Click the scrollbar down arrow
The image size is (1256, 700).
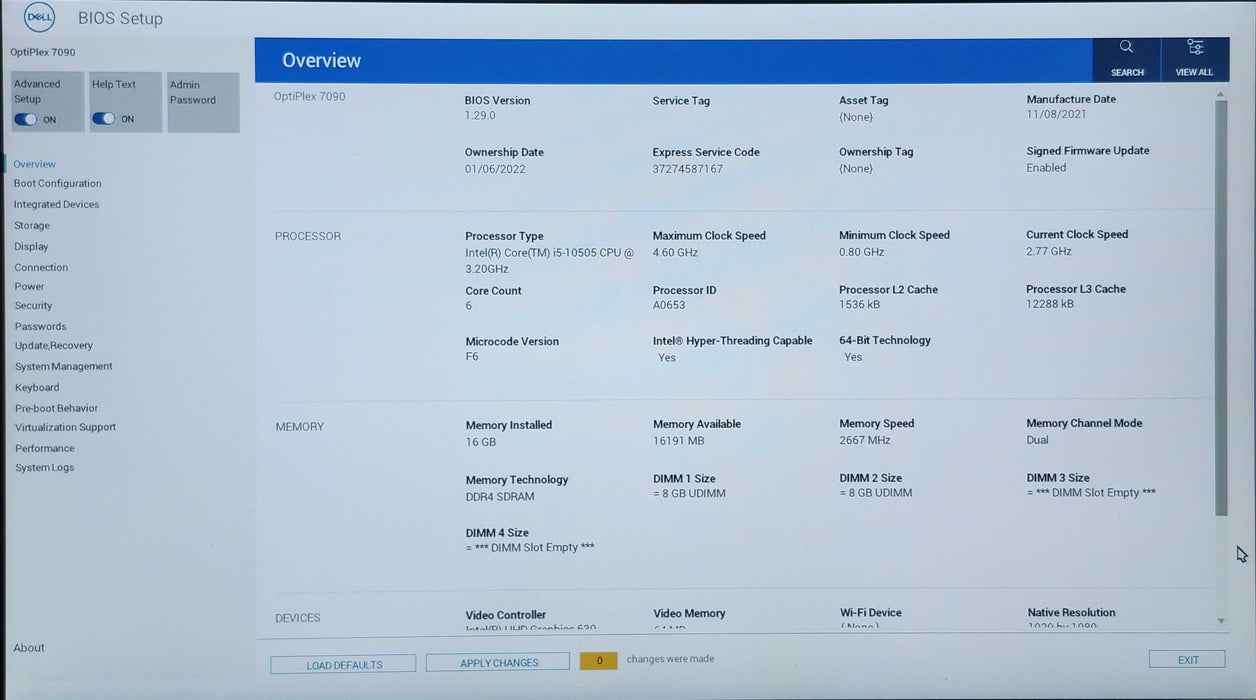(x=1221, y=621)
